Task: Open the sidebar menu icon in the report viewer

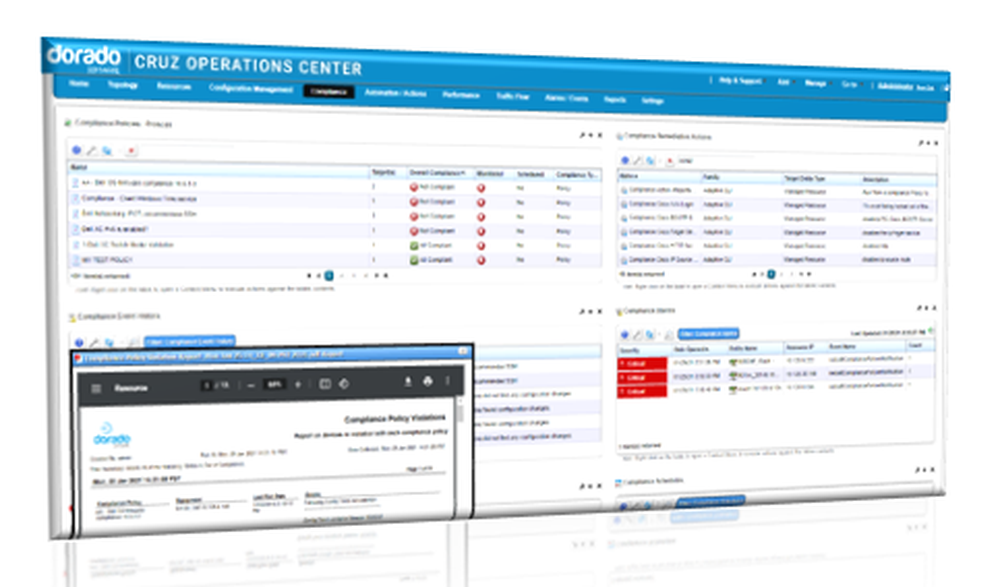Action: click(97, 386)
